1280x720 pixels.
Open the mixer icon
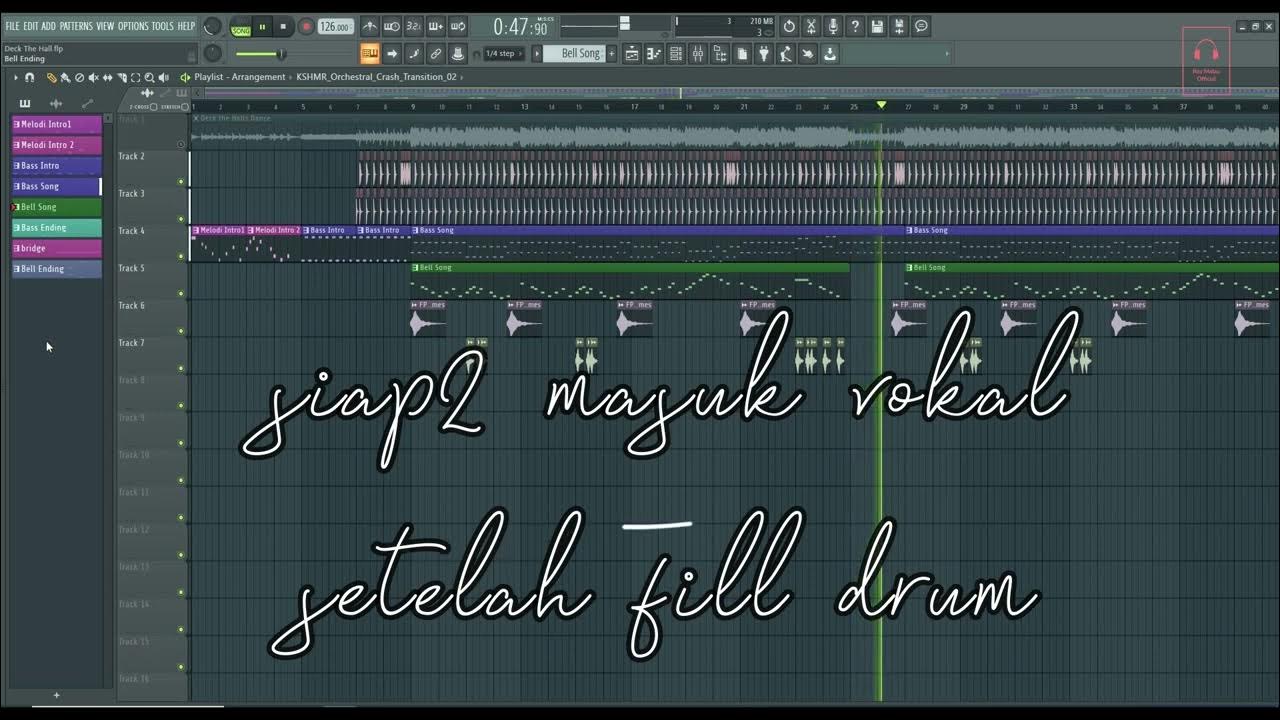[698, 54]
